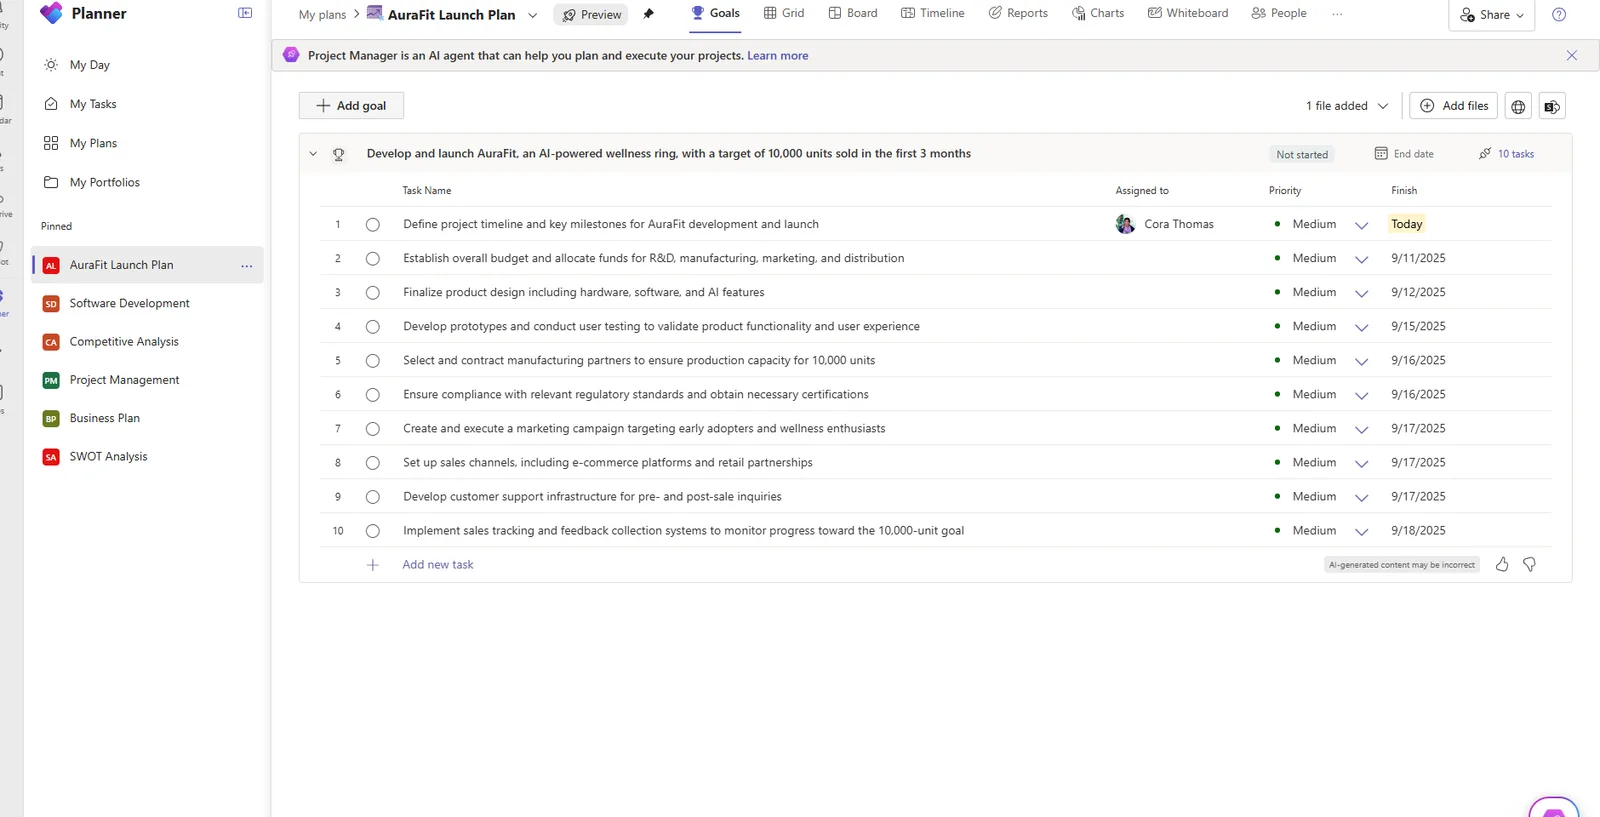Click the 9/18/2025 finish date

point(1418,531)
